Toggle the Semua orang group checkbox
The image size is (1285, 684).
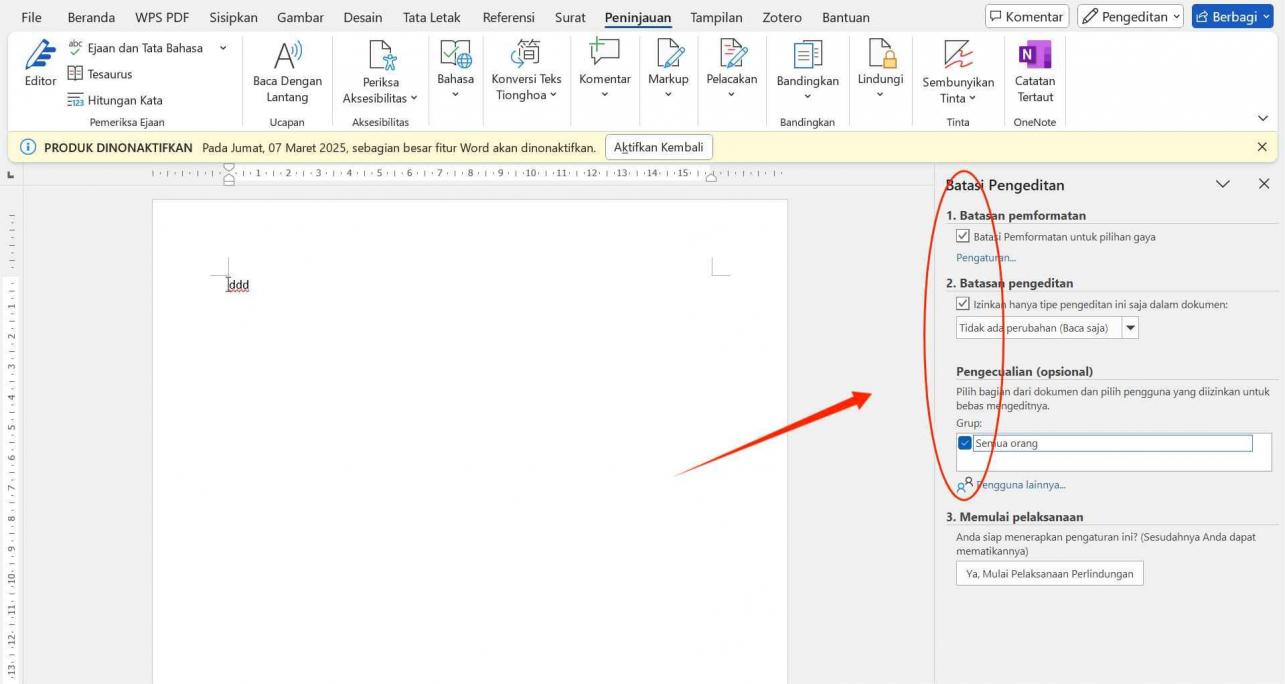965,444
